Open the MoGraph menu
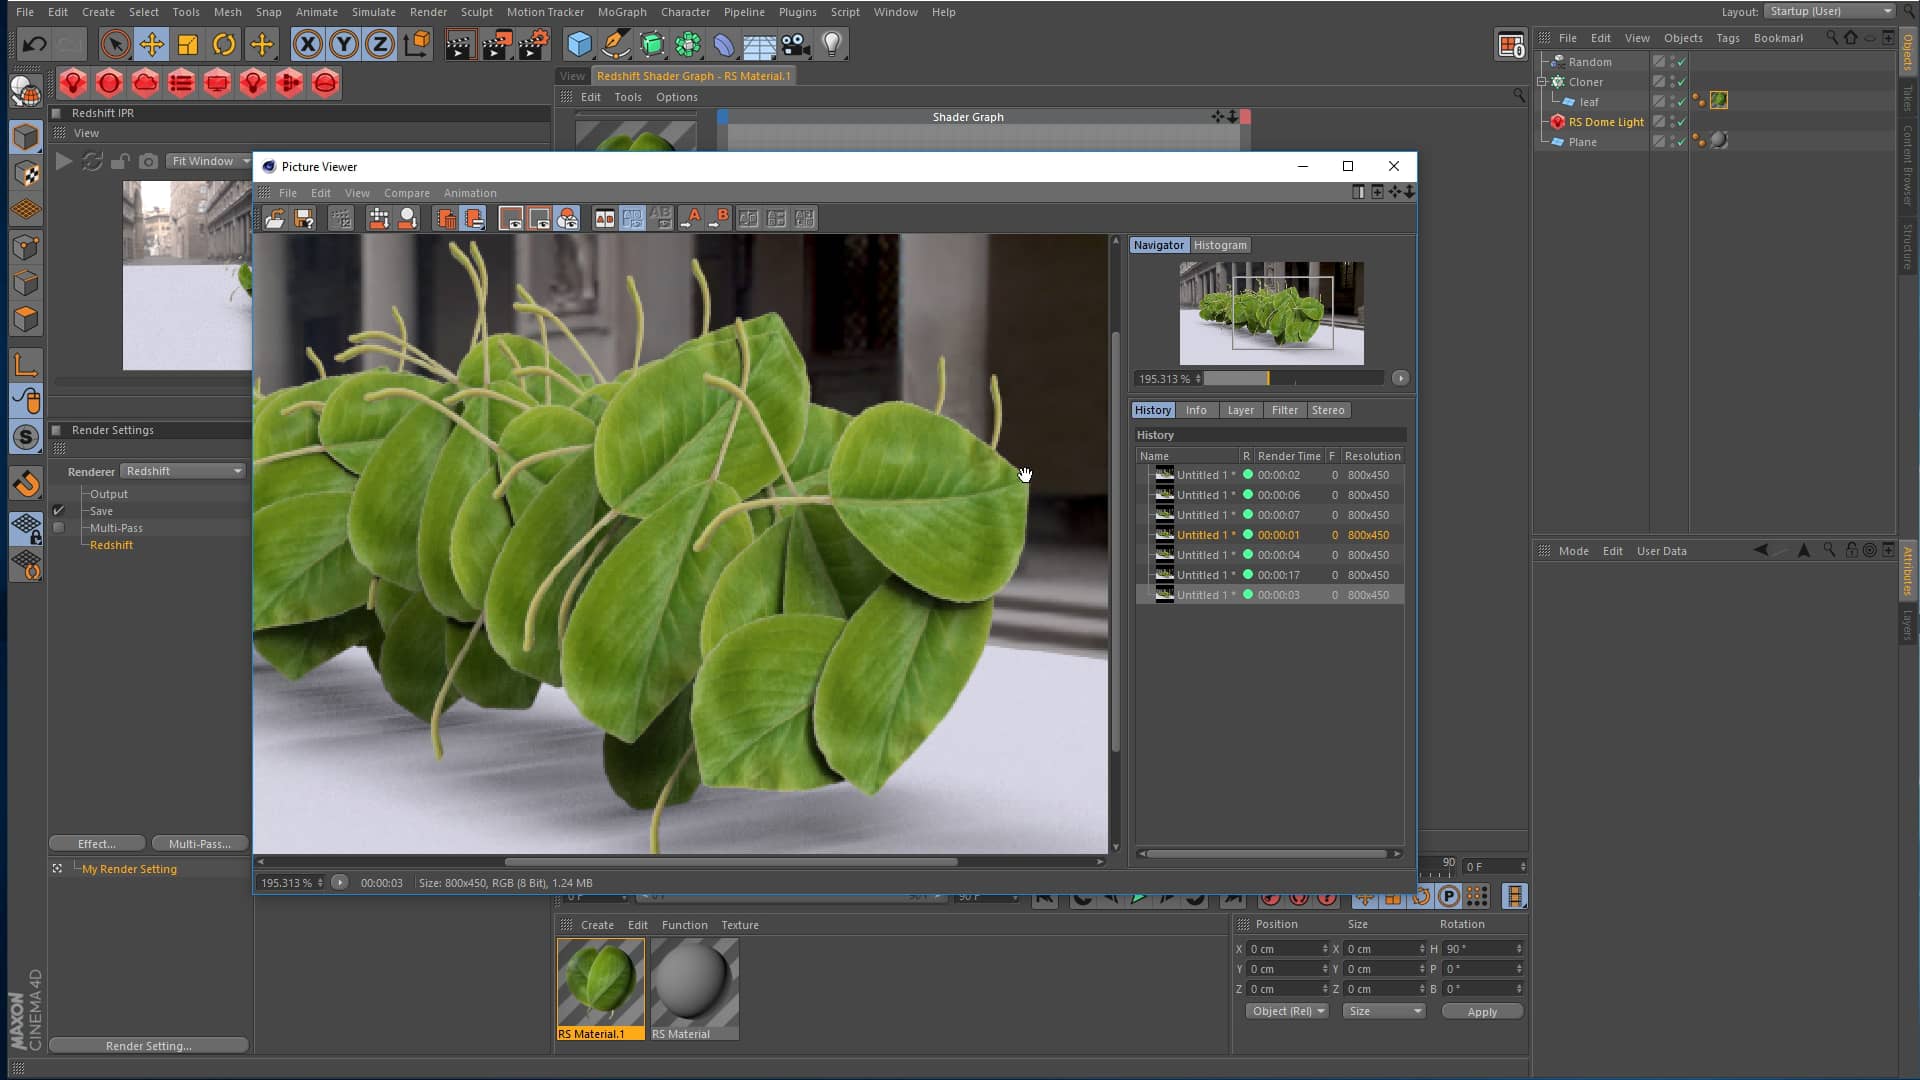This screenshot has height=1080, width=1920. point(621,12)
